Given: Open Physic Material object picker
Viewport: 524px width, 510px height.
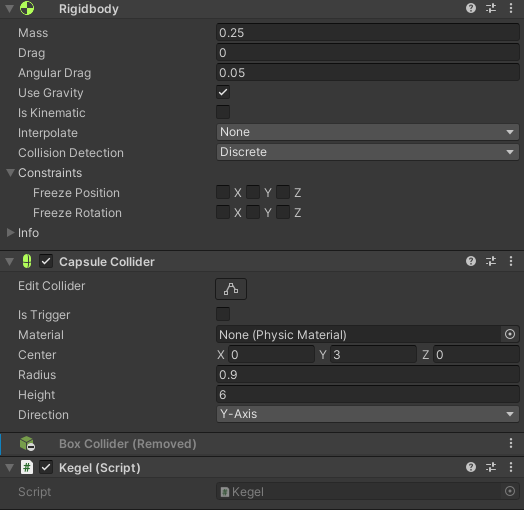Looking at the screenshot, I should click(x=510, y=334).
